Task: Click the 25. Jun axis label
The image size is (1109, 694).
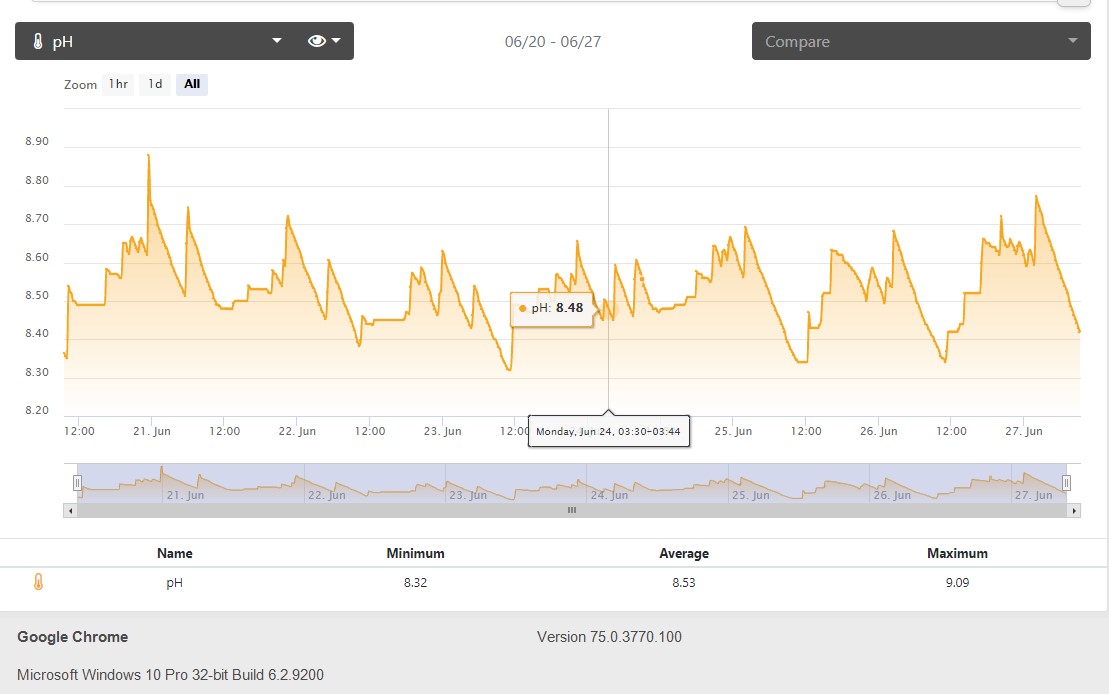Action: [733, 431]
